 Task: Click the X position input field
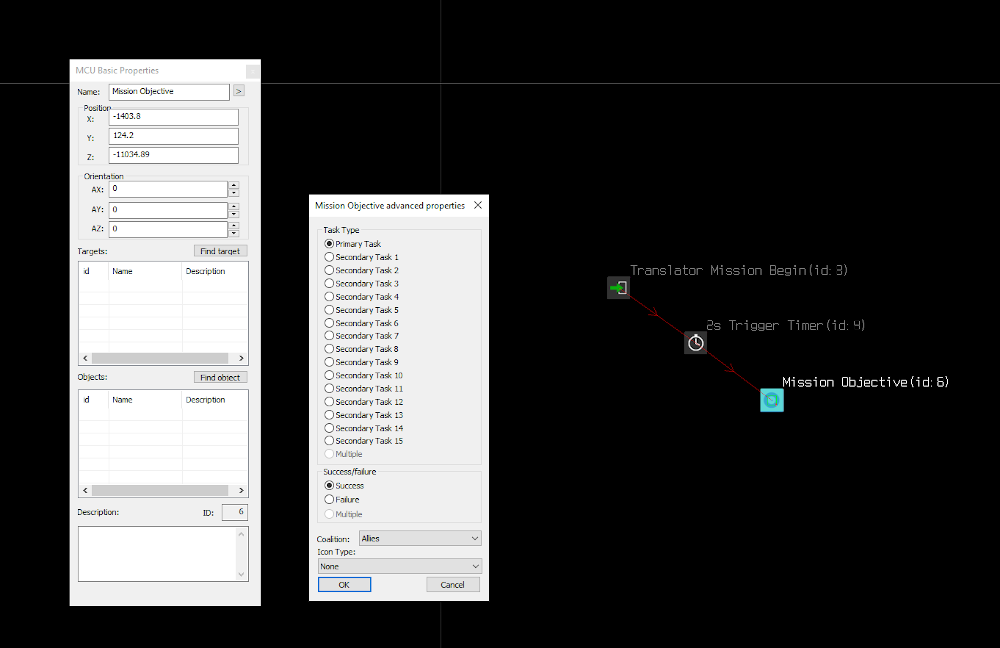pyautogui.click(x=173, y=117)
